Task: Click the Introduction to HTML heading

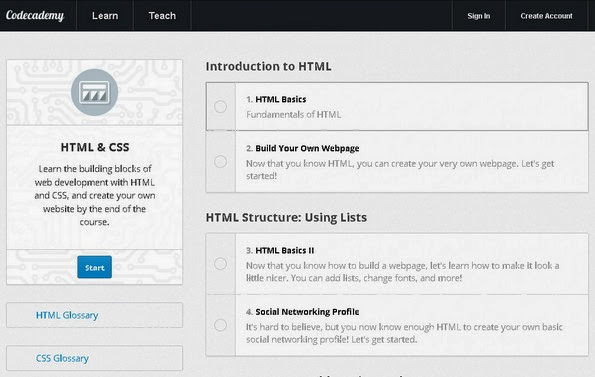Action: coord(268,66)
